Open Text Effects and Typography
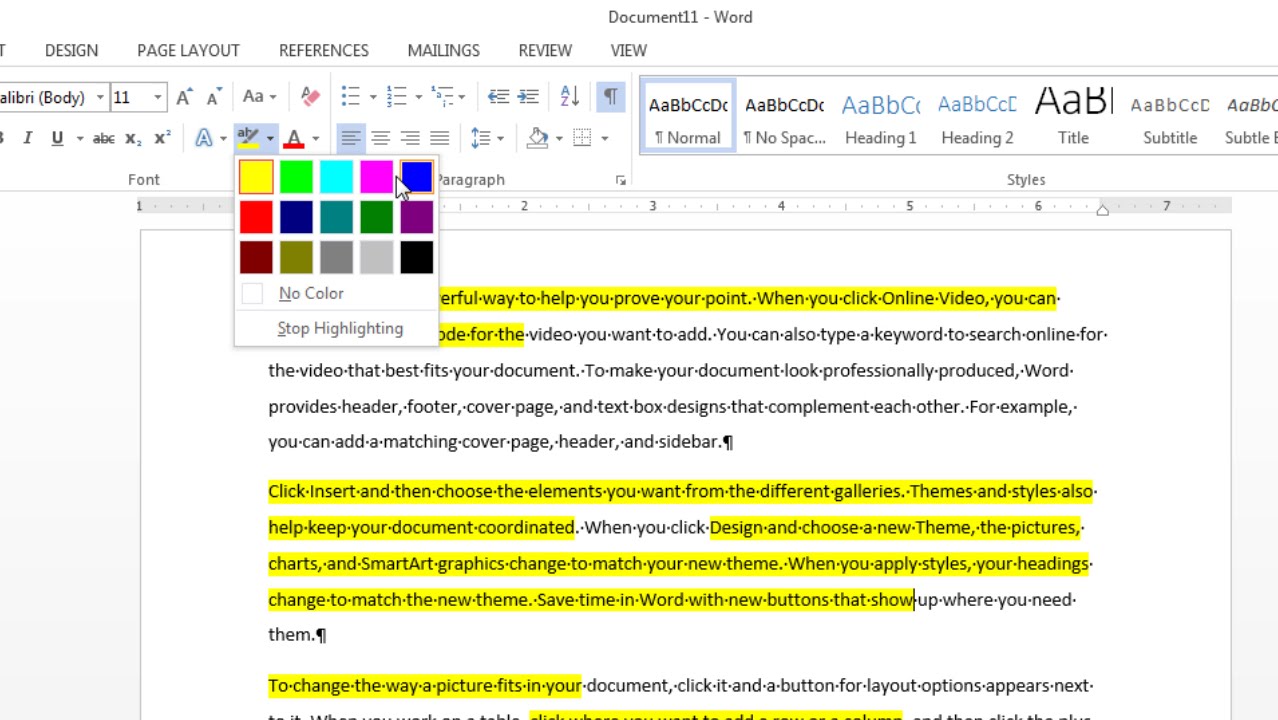Viewport: 1278px width, 720px height. [204, 138]
